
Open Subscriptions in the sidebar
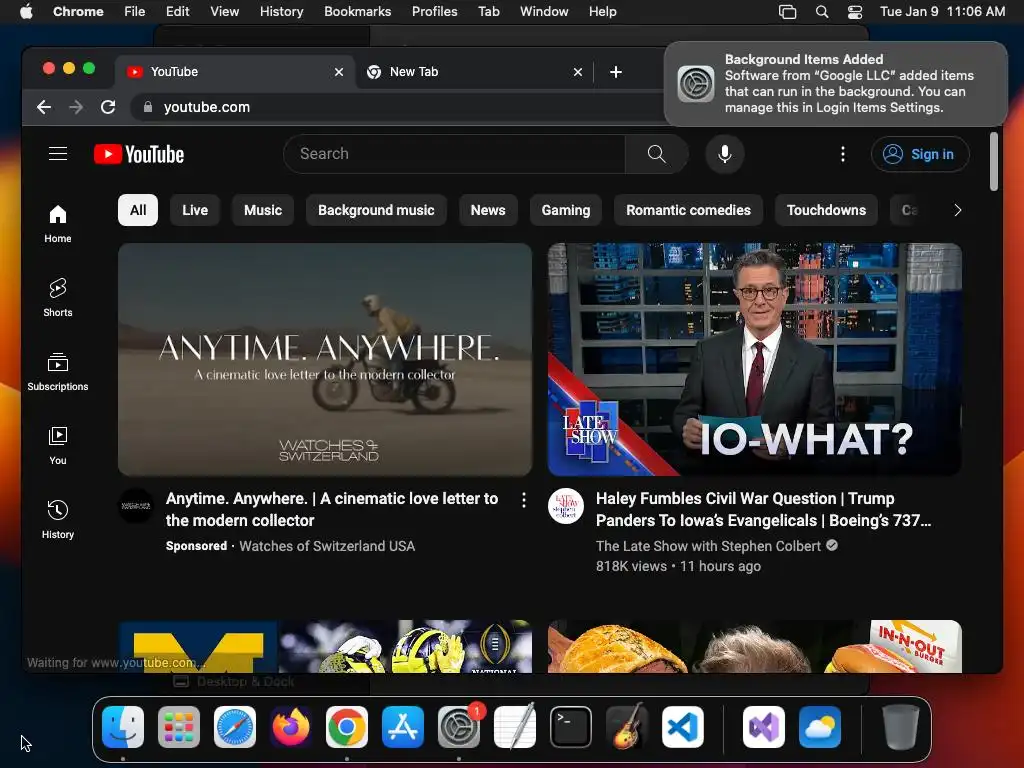tap(57, 372)
